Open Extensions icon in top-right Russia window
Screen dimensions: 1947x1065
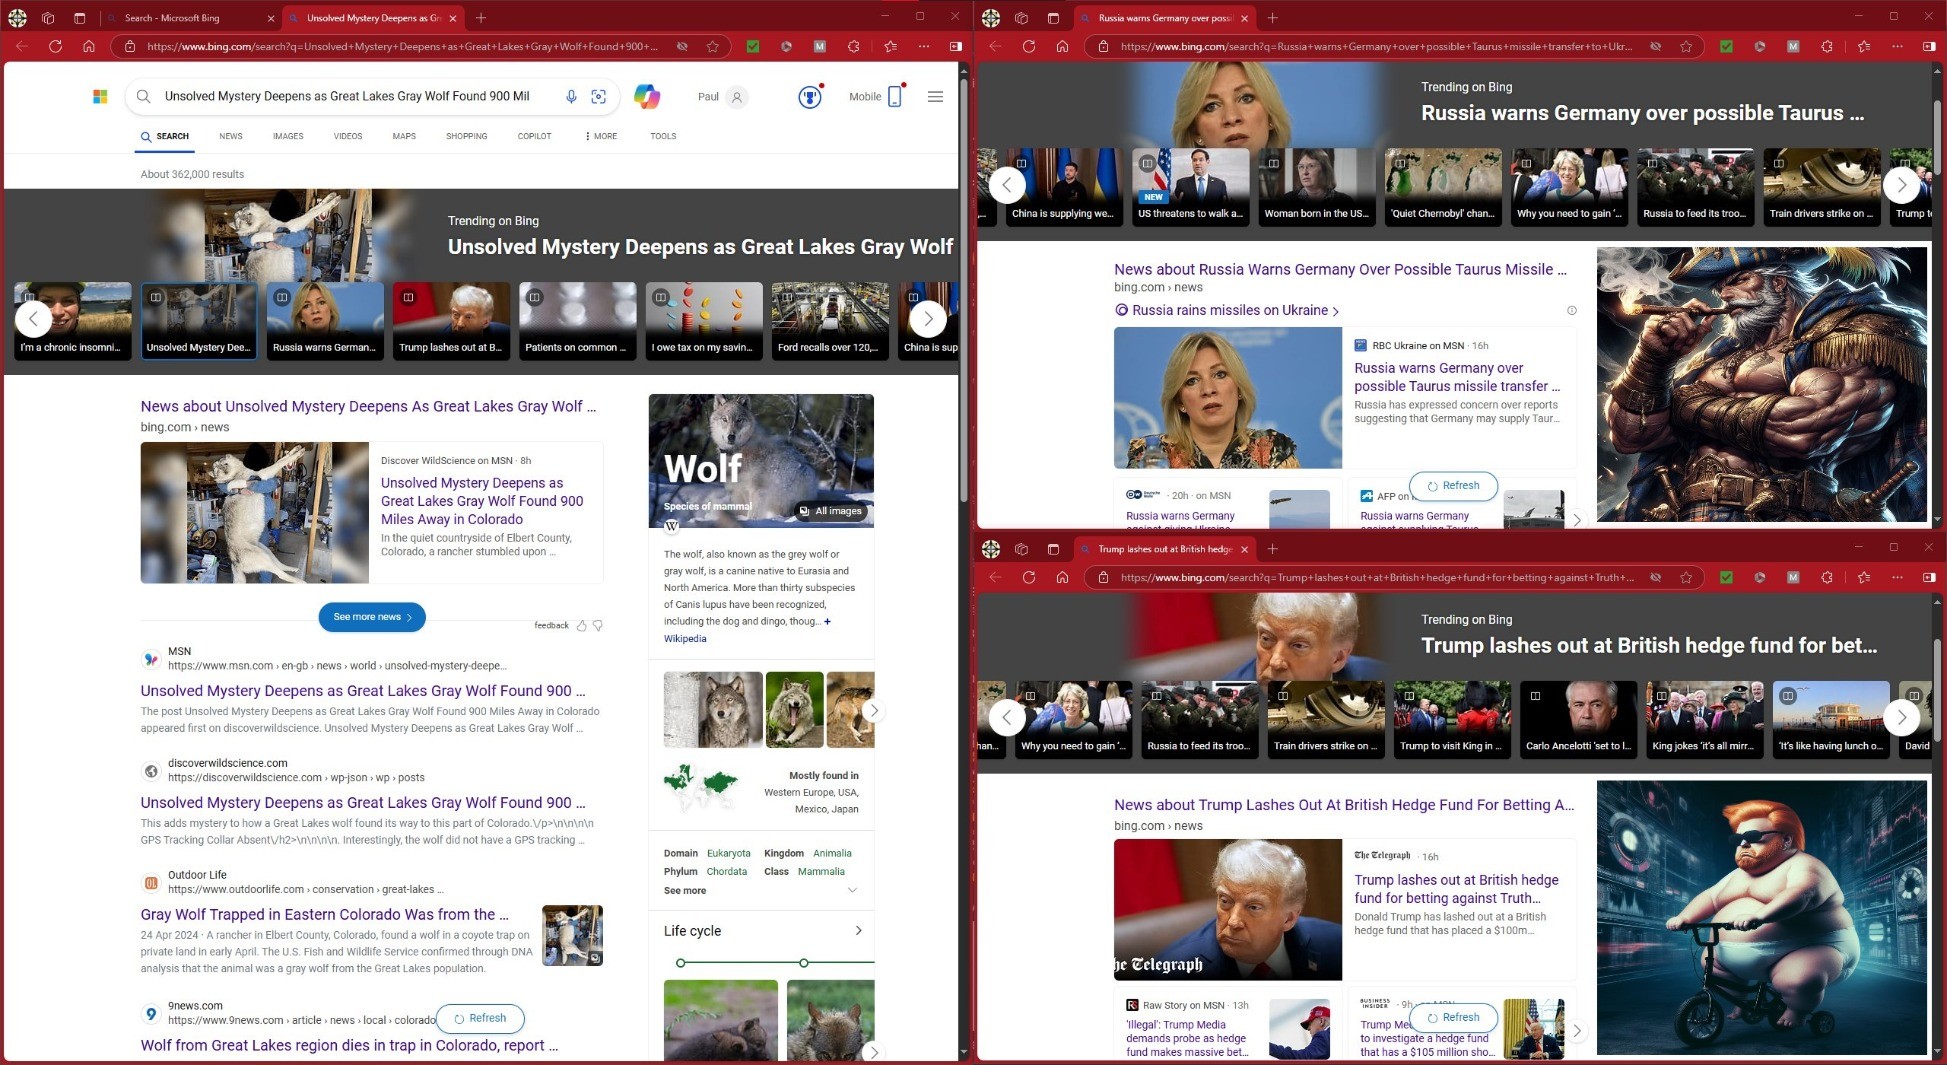(1827, 46)
